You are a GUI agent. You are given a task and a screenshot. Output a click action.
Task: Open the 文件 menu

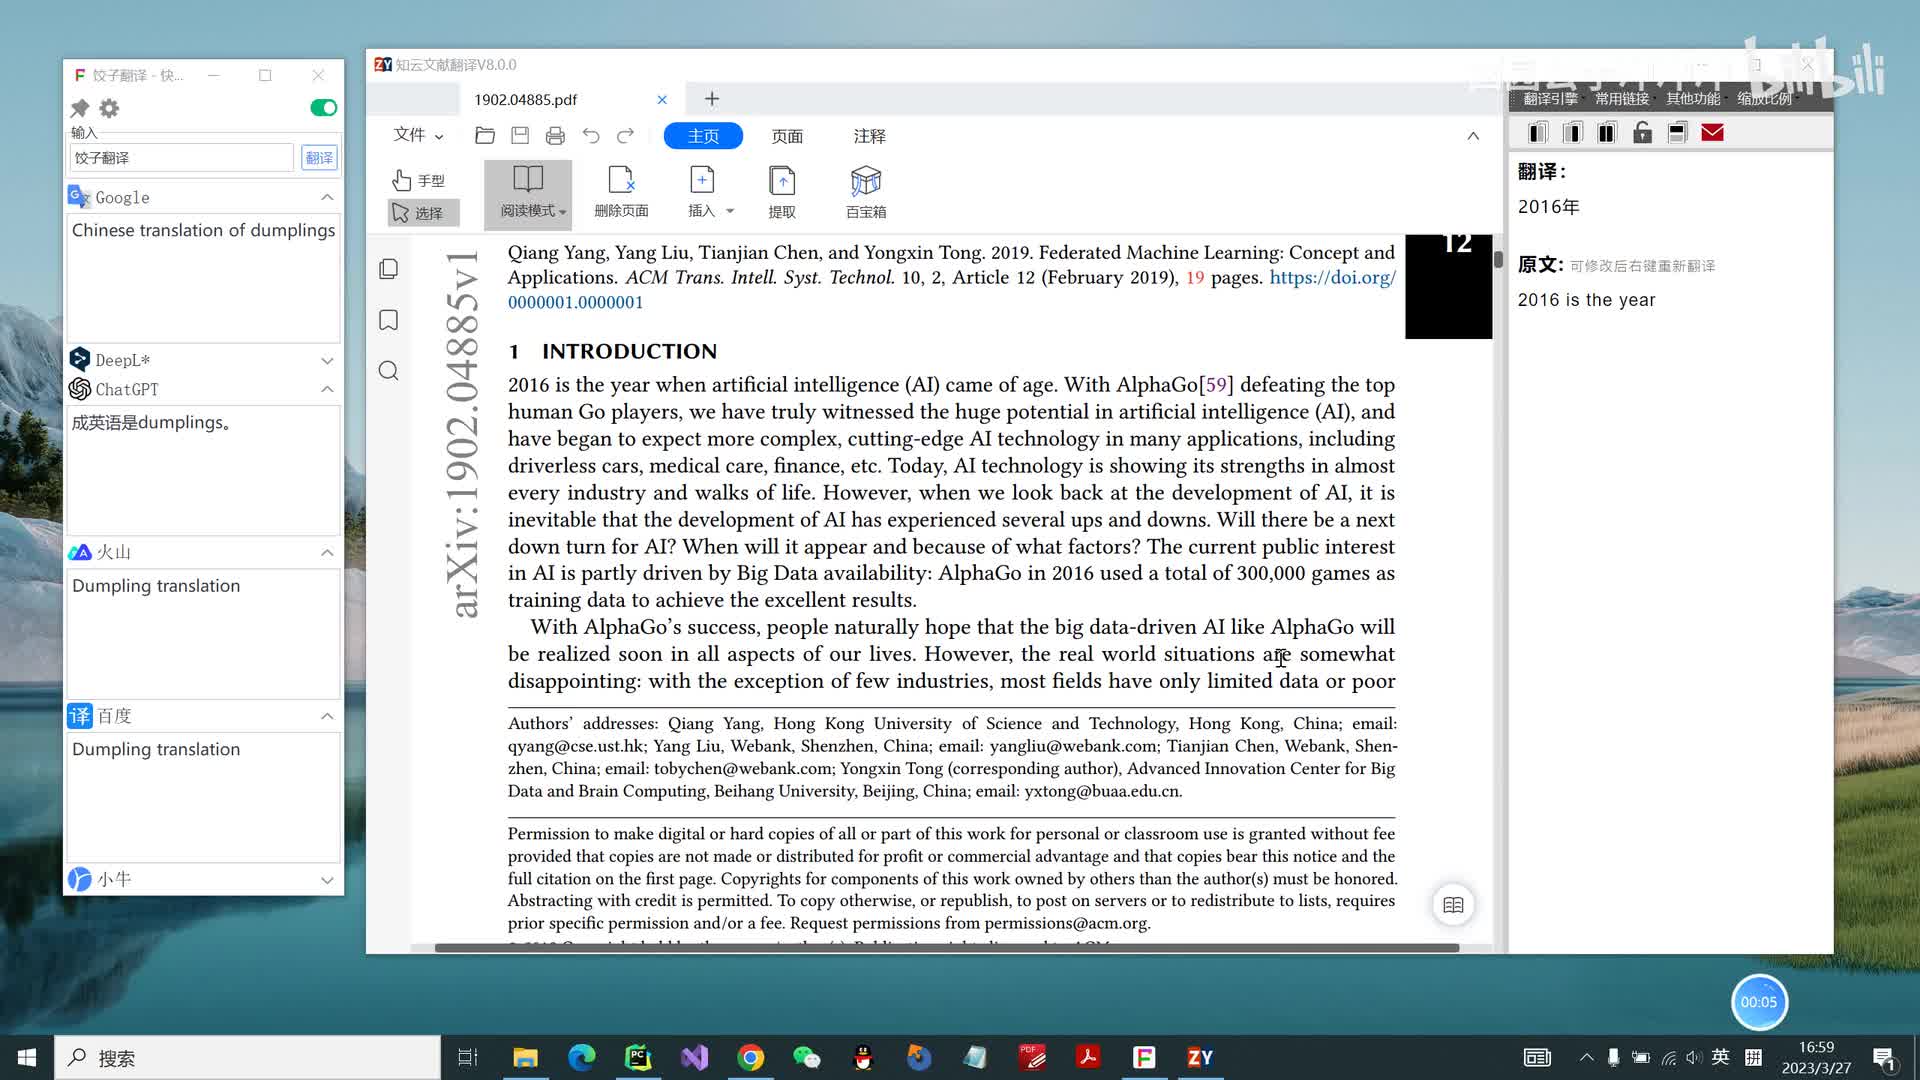tap(417, 135)
